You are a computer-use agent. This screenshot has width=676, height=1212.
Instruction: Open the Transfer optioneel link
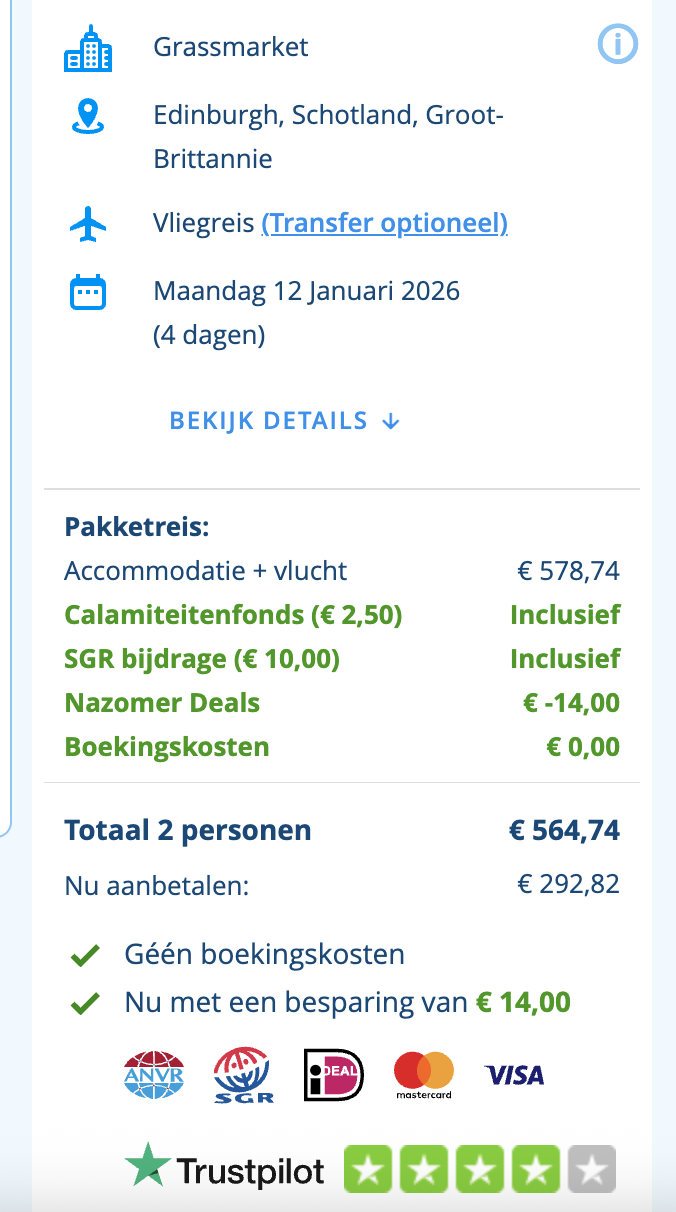point(384,223)
